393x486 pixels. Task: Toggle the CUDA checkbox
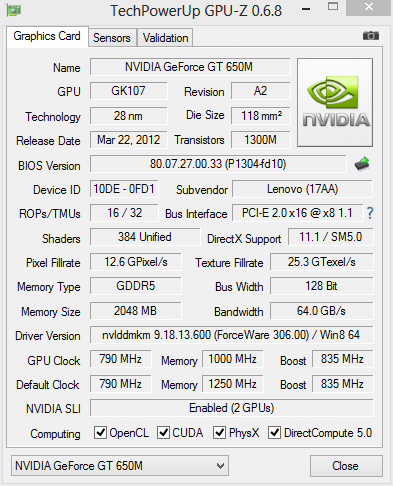[163, 432]
